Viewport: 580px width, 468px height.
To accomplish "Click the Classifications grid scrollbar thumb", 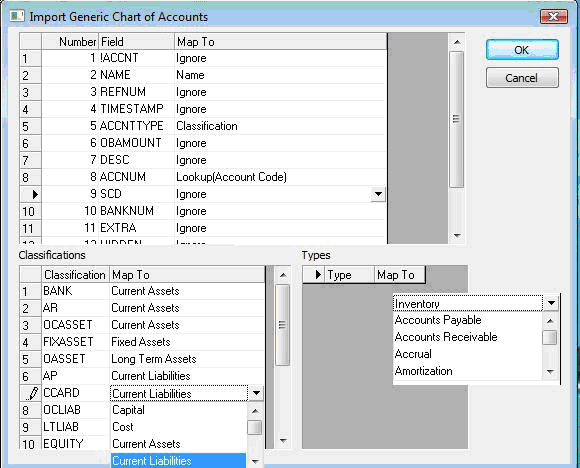I will [x=283, y=325].
